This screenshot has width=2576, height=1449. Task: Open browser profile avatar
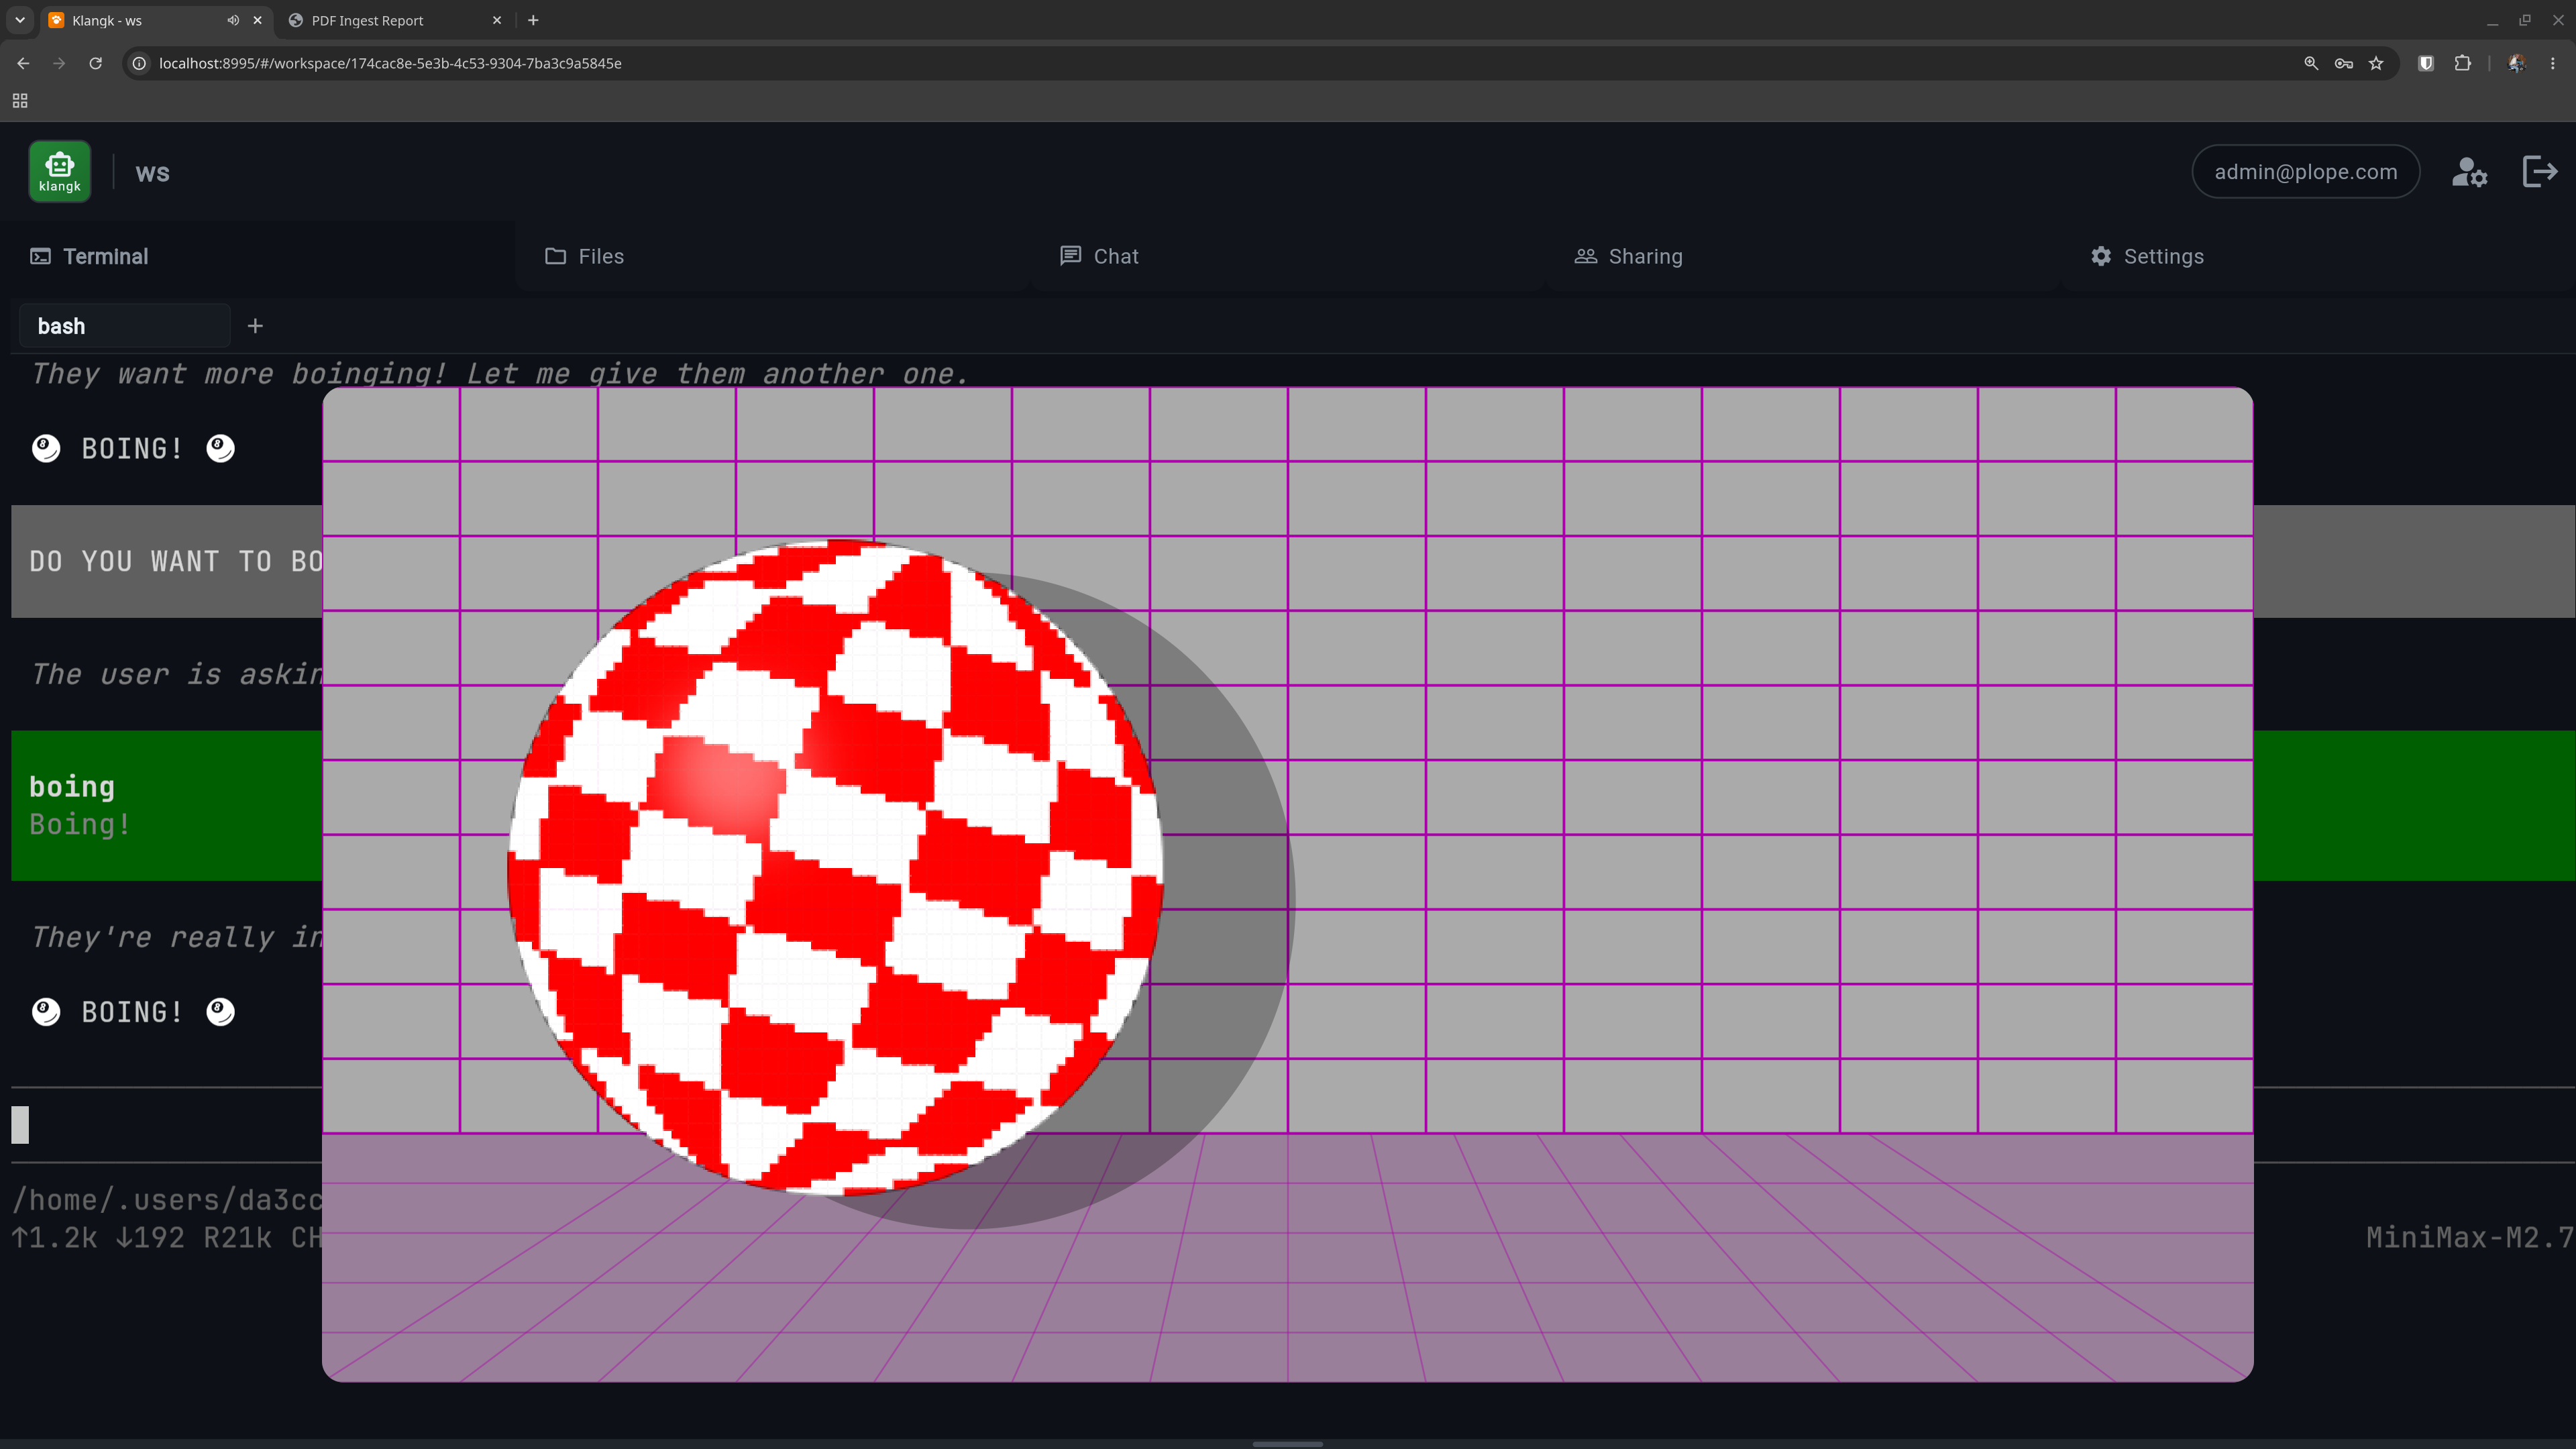point(2517,63)
